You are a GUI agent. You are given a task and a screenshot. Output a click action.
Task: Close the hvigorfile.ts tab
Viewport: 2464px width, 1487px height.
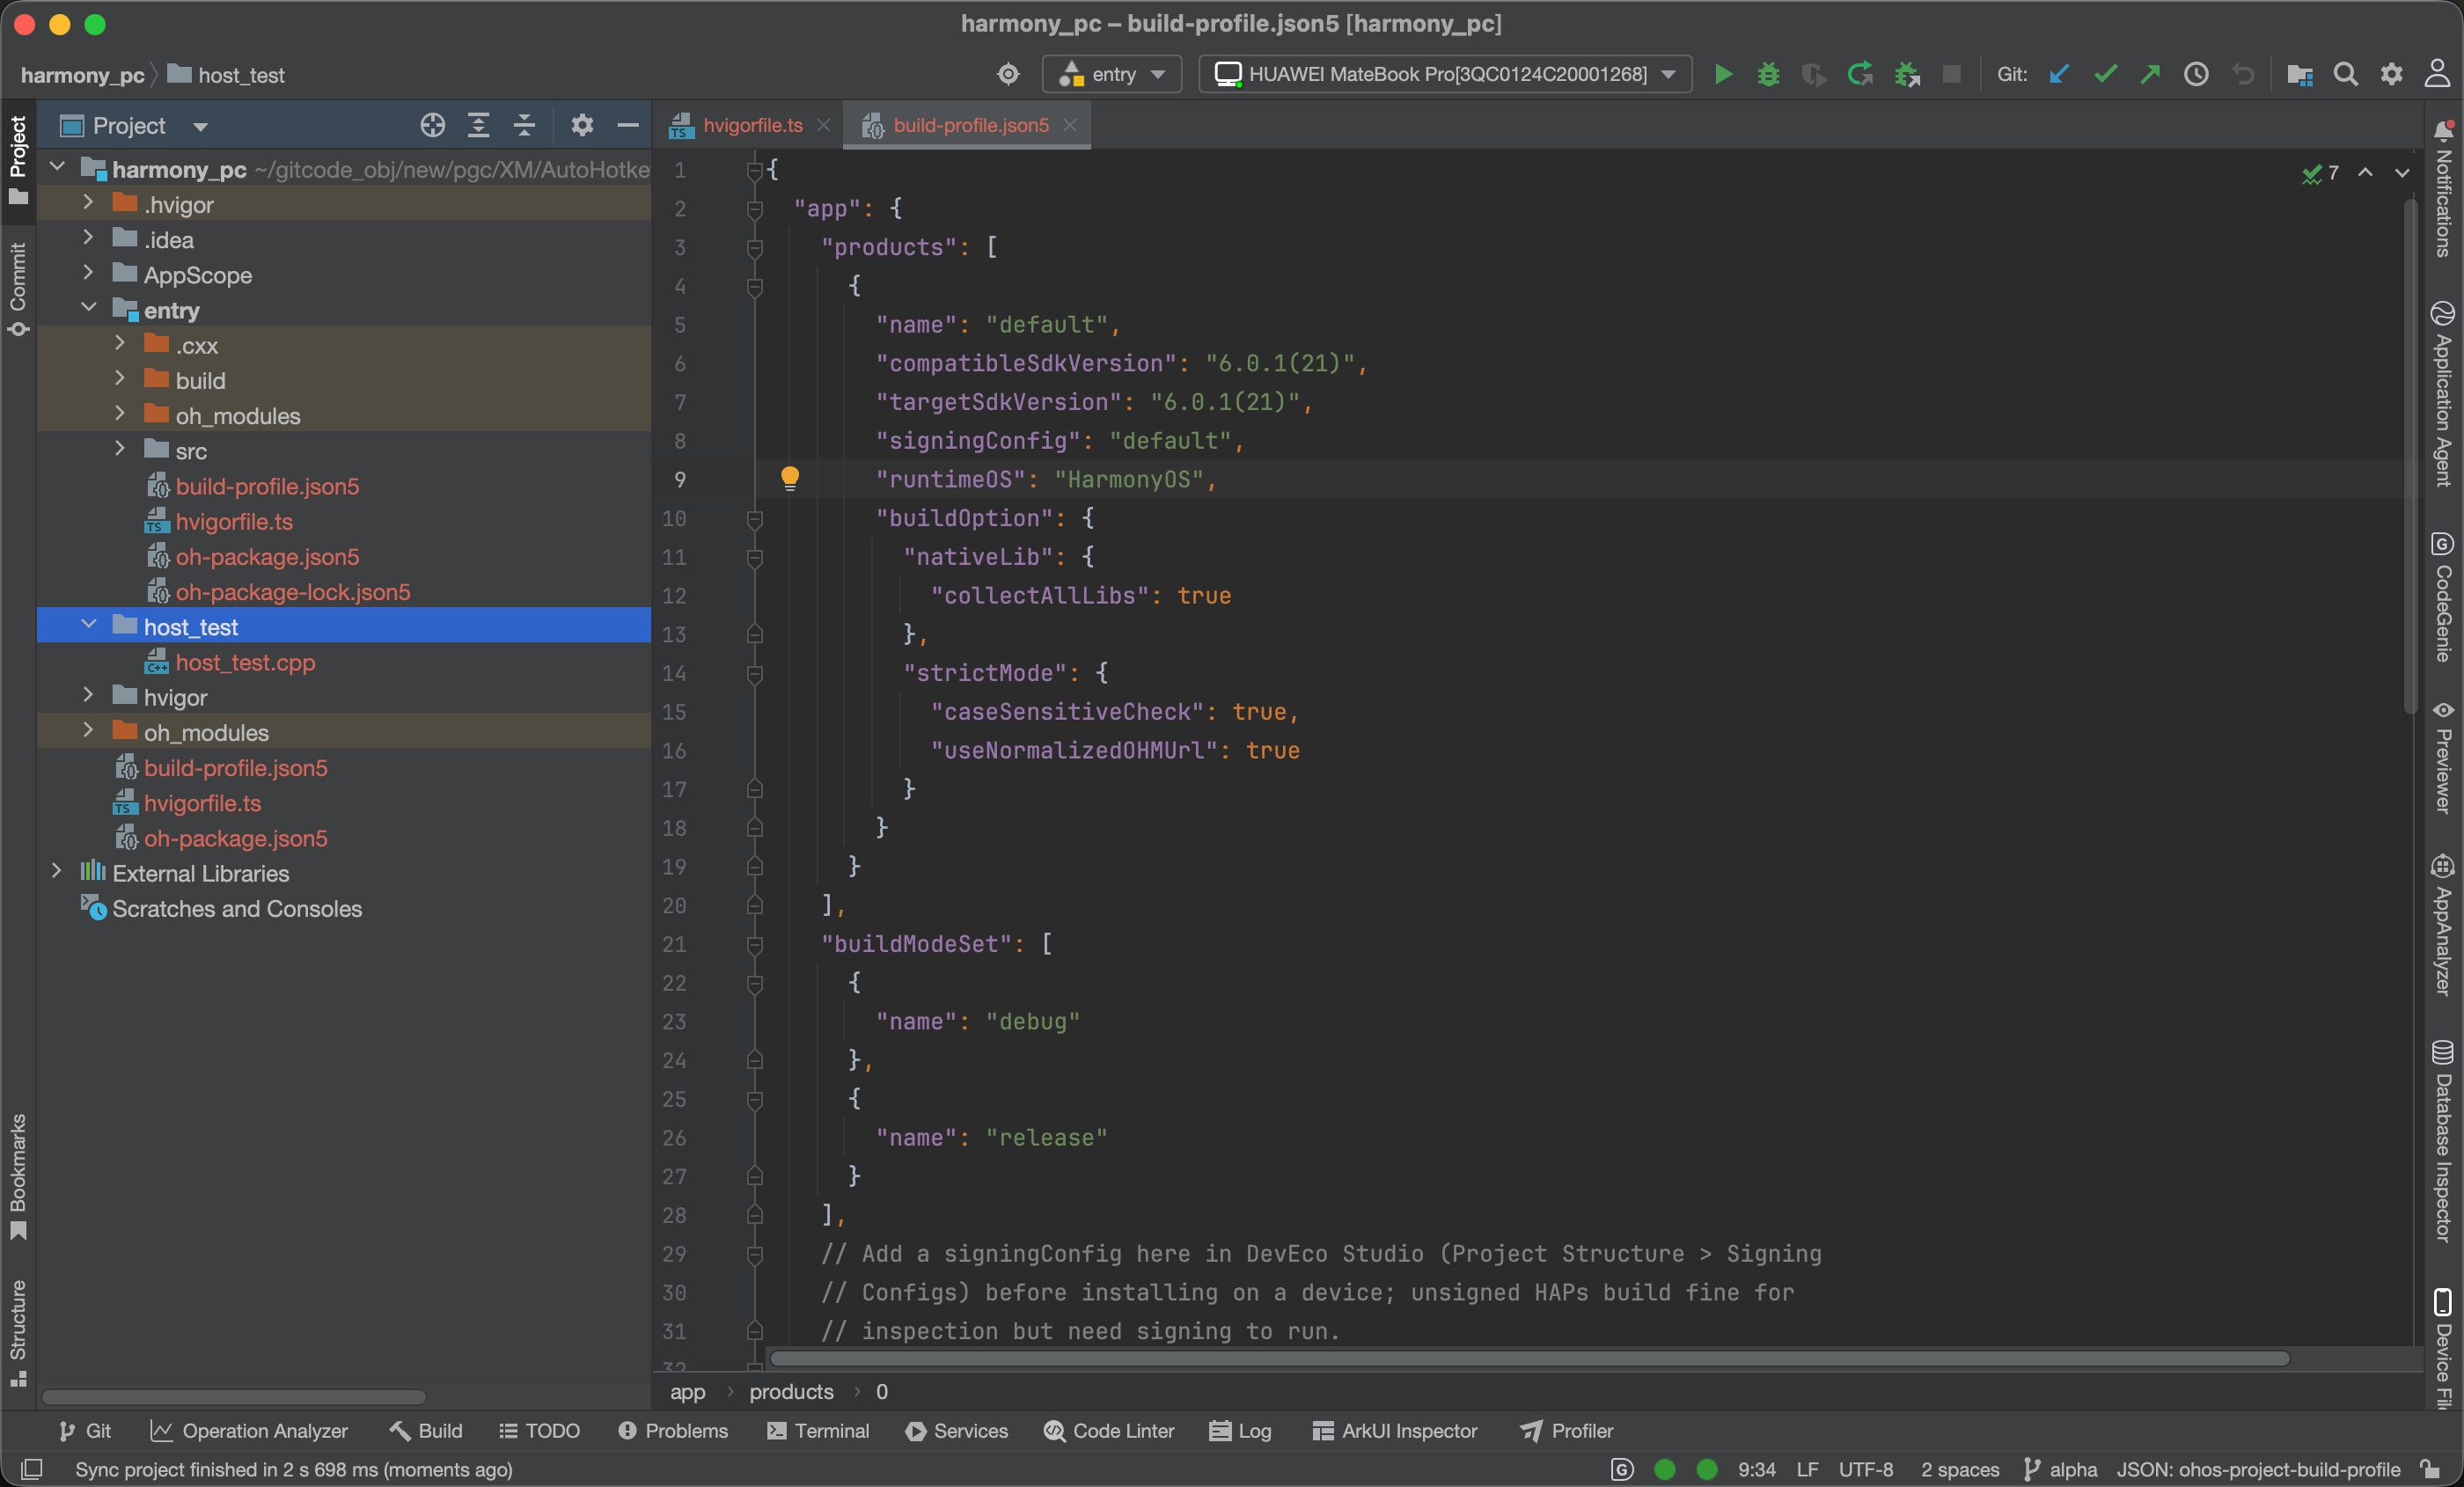(x=823, y=125)
